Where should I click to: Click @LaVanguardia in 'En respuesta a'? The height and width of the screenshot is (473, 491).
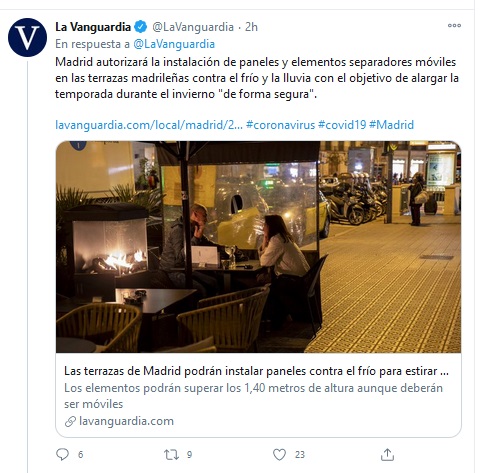[x=174, y=44]
